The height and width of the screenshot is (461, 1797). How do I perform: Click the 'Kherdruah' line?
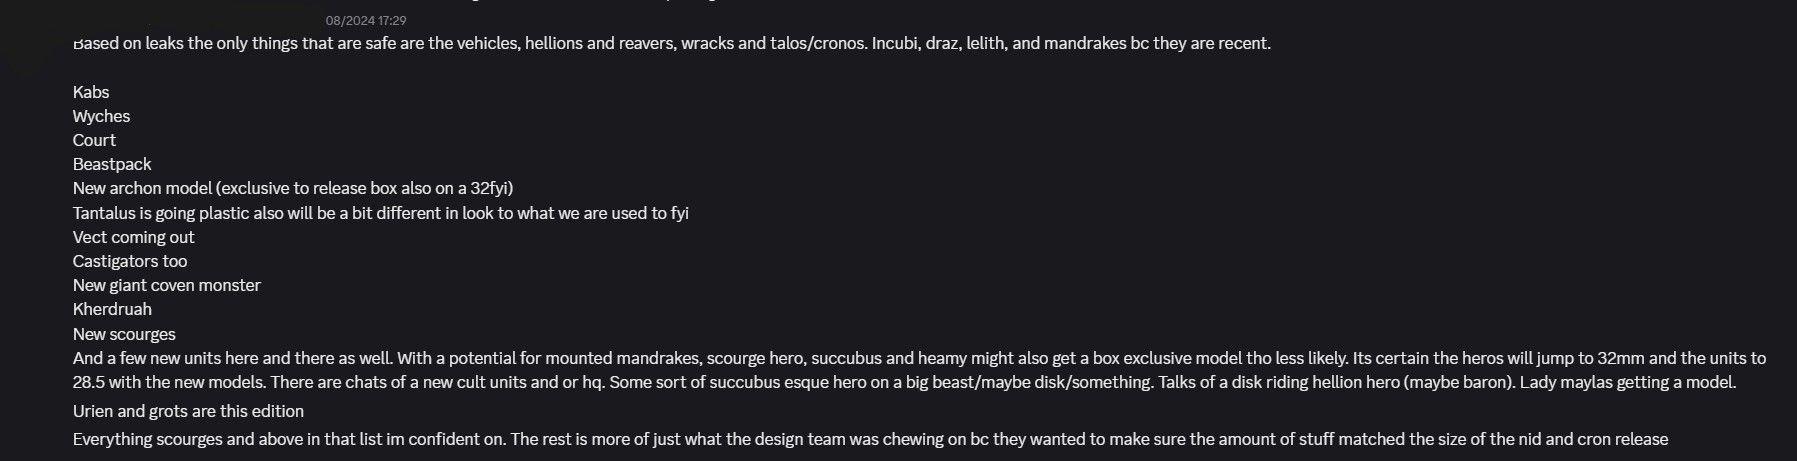112,309
